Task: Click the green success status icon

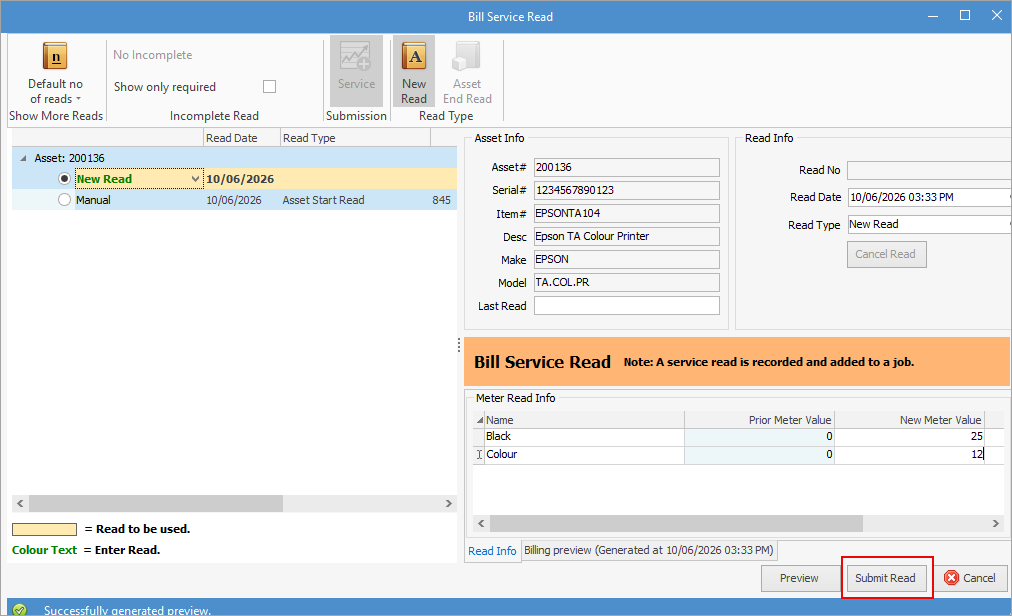Action: coord(19,610)
